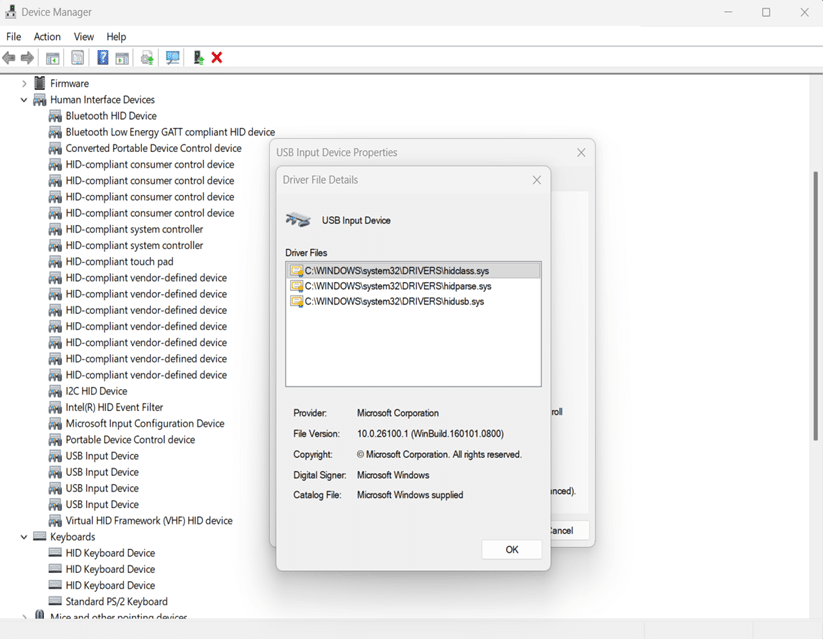The height and width of the screenshot is (639, 823).
Task: Click the Add drivers toolbar icon
Action: point(198,58)
